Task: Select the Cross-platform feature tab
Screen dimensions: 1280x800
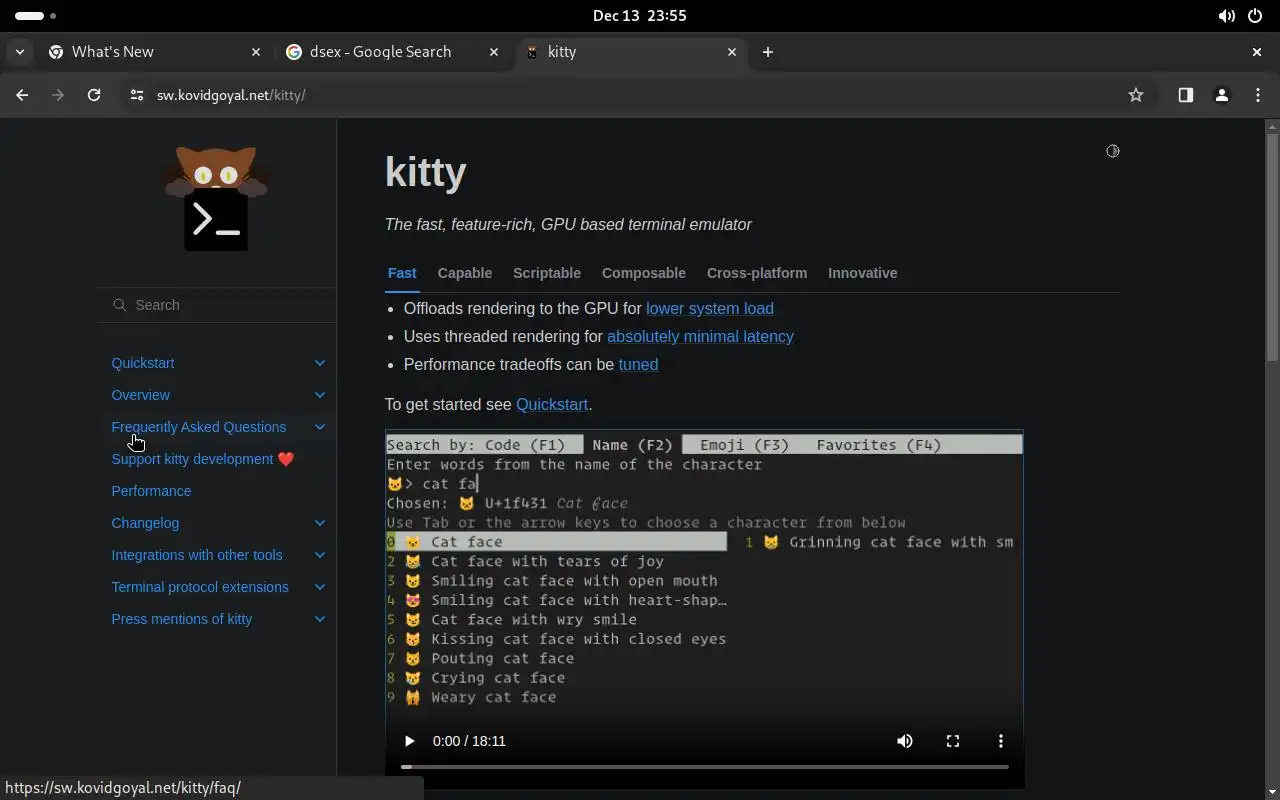Action: tap(757, 273)
